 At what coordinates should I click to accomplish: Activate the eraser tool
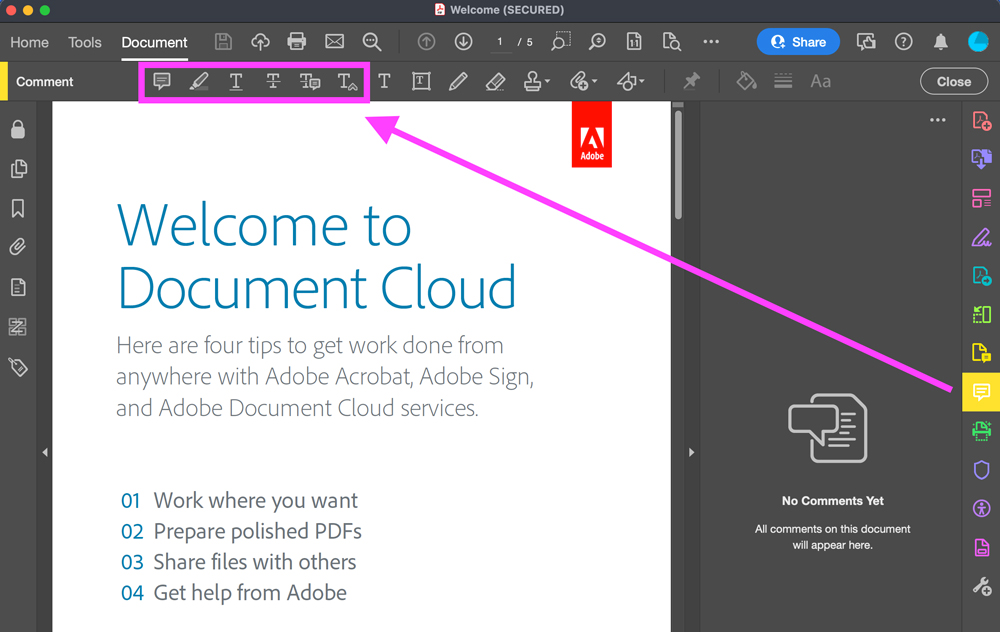click(495, 82)
